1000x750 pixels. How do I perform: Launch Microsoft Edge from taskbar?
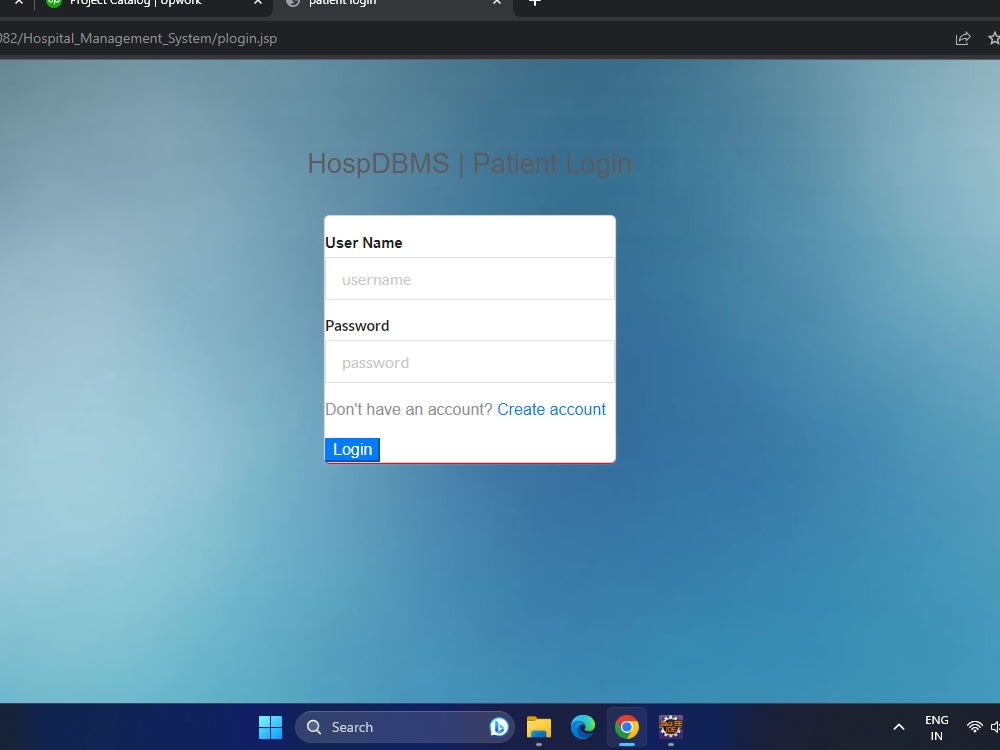[x=582, y=727]
